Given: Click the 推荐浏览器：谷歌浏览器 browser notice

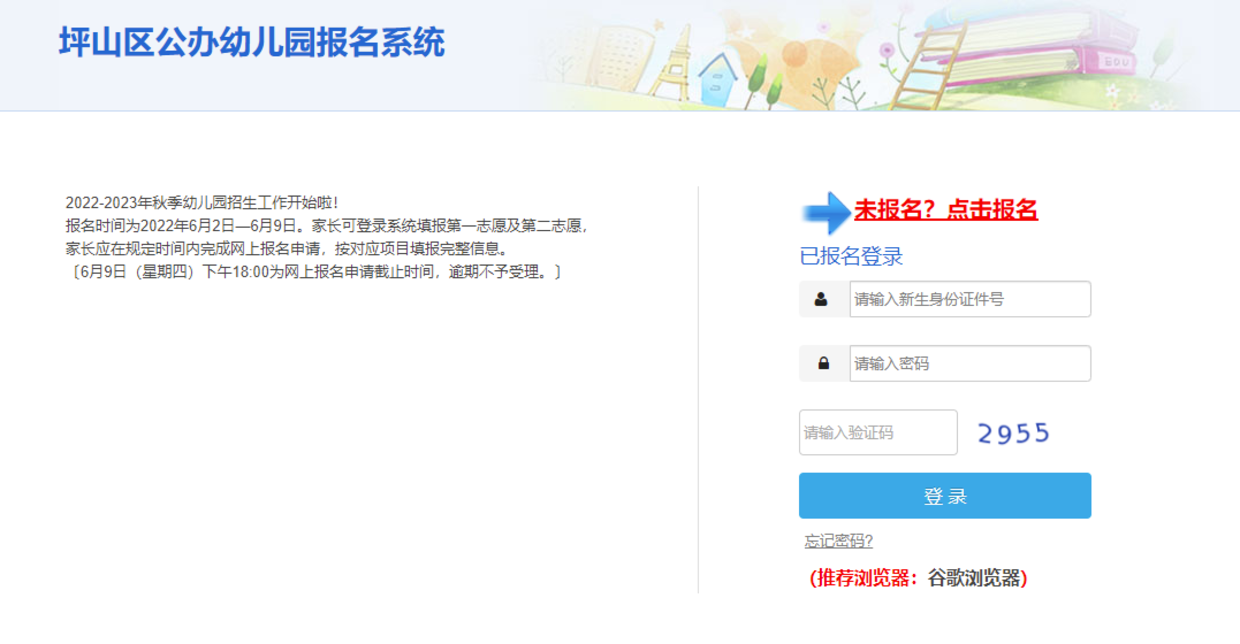Looking at the screenshot, I should coord(918,578).
